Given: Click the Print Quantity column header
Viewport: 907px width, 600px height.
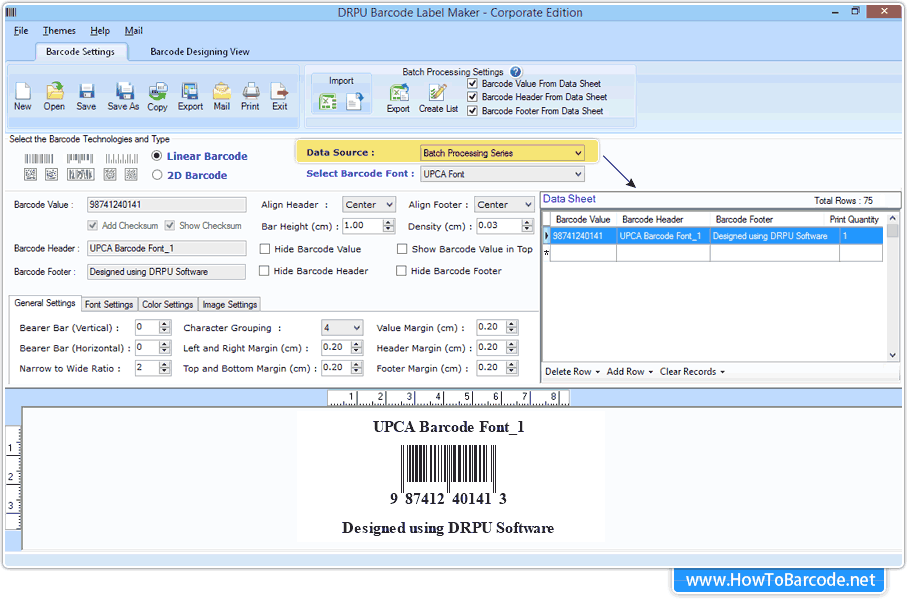Looking at the screenshot, I should click(x=854, y=219).
